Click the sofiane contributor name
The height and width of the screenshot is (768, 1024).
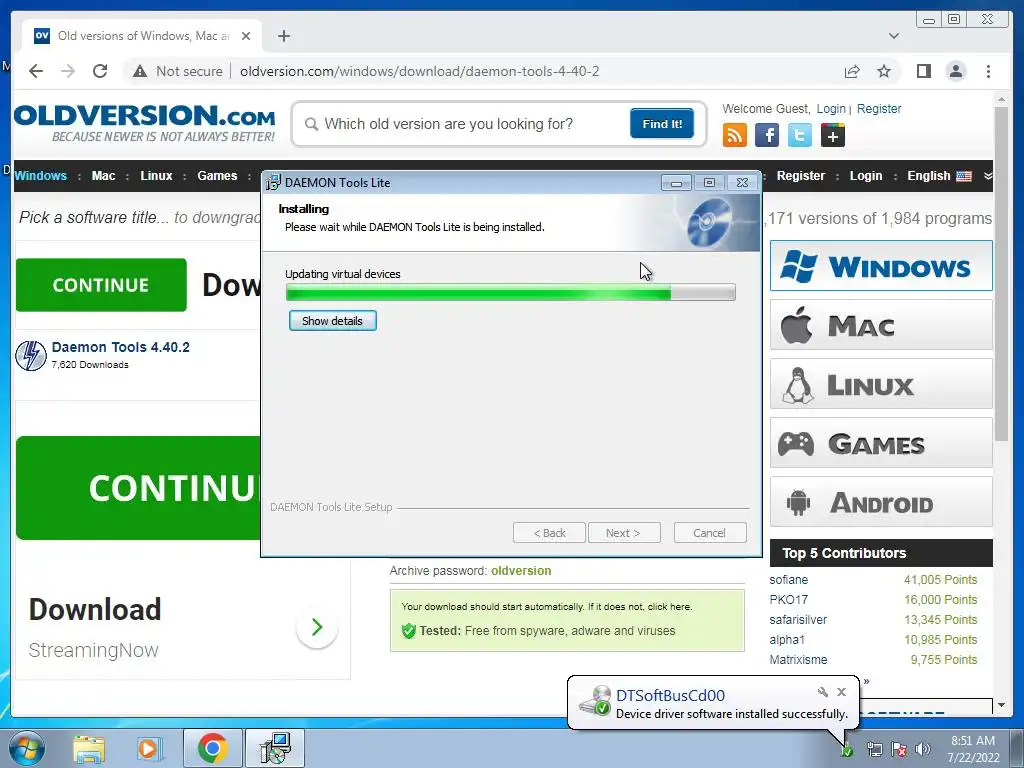[x=788, y=579]
